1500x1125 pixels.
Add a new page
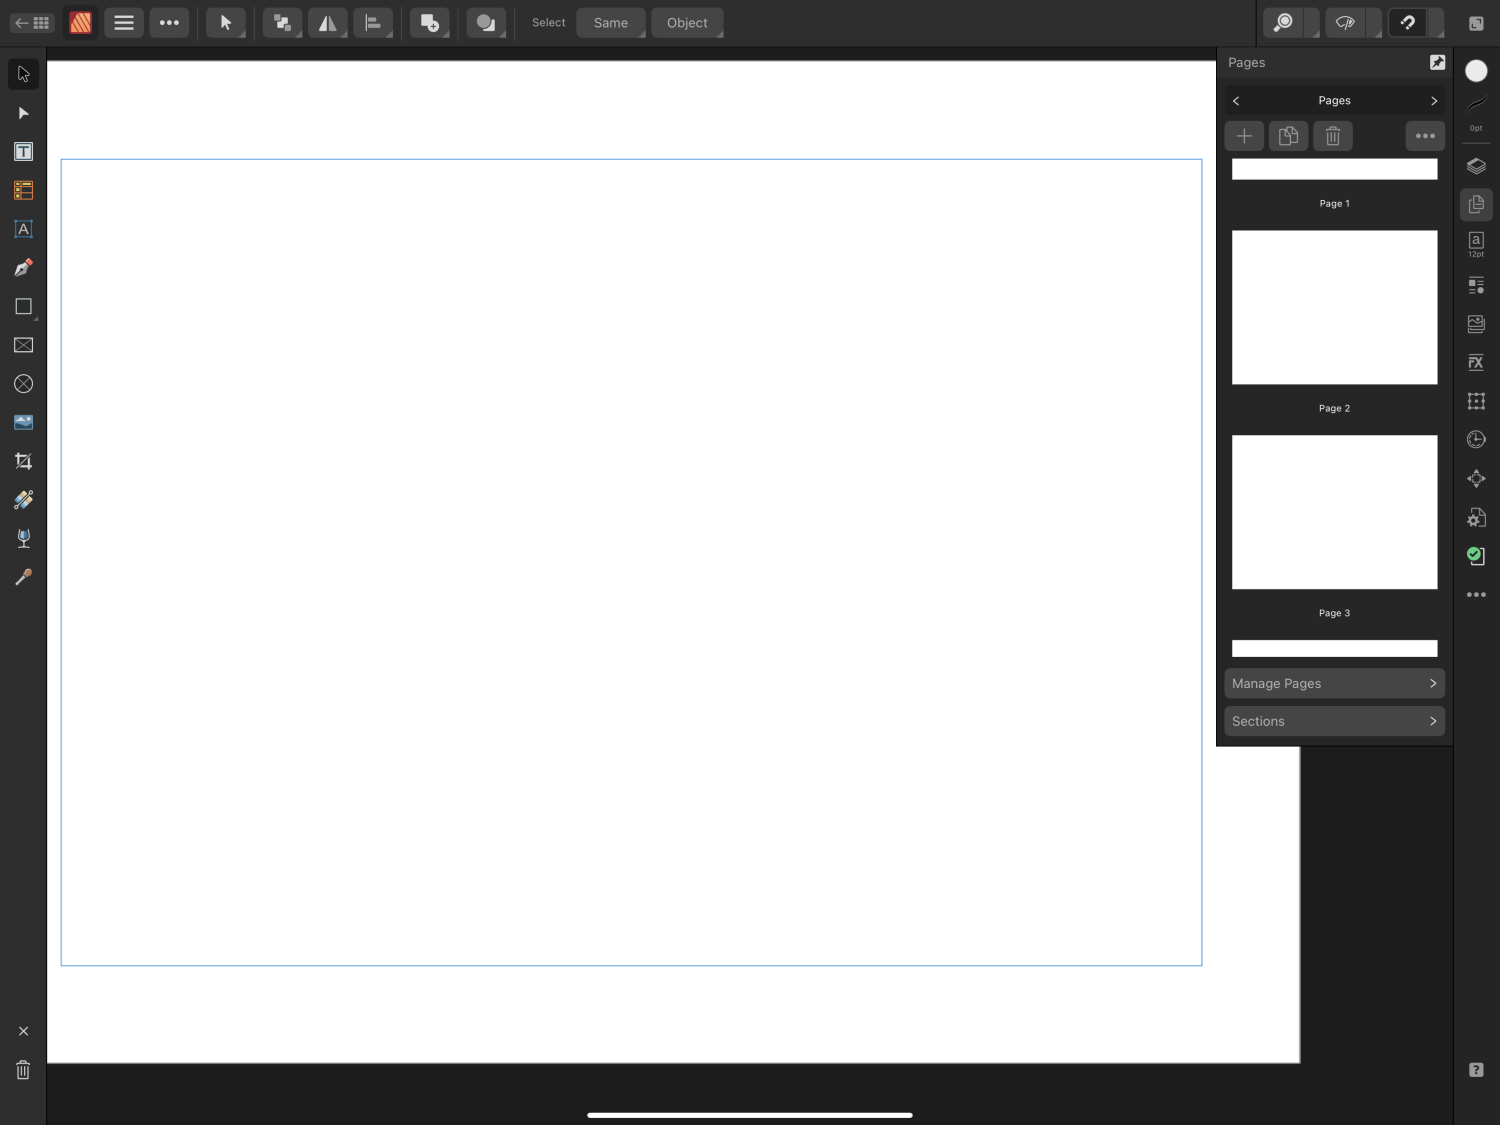(x=1244, y=135)
